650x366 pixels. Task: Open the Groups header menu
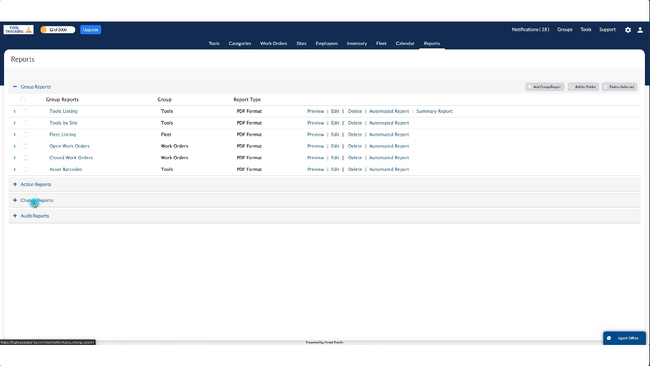point(565,29)
